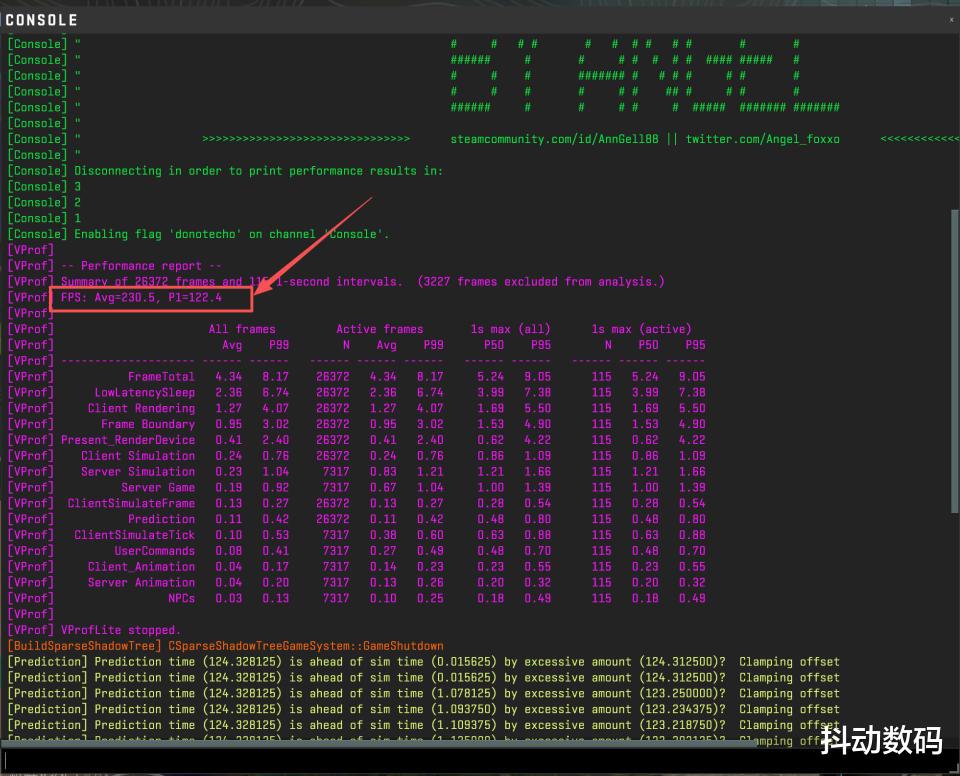Image resolution: width=960 pixels, height=776 pixels.
Task: Click the 'Client_Animation' row label
Action: click(141, 567)
